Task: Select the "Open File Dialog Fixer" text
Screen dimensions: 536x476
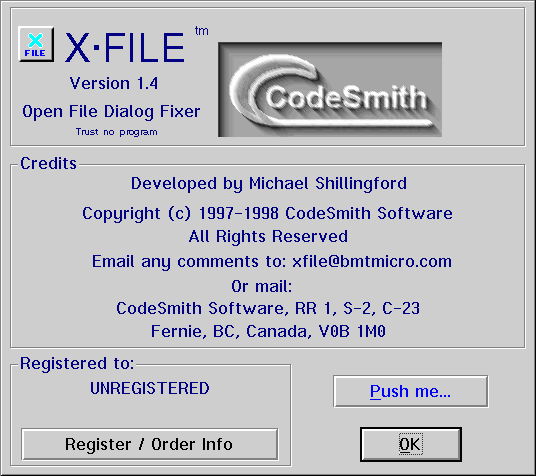Action: point(111,112)
